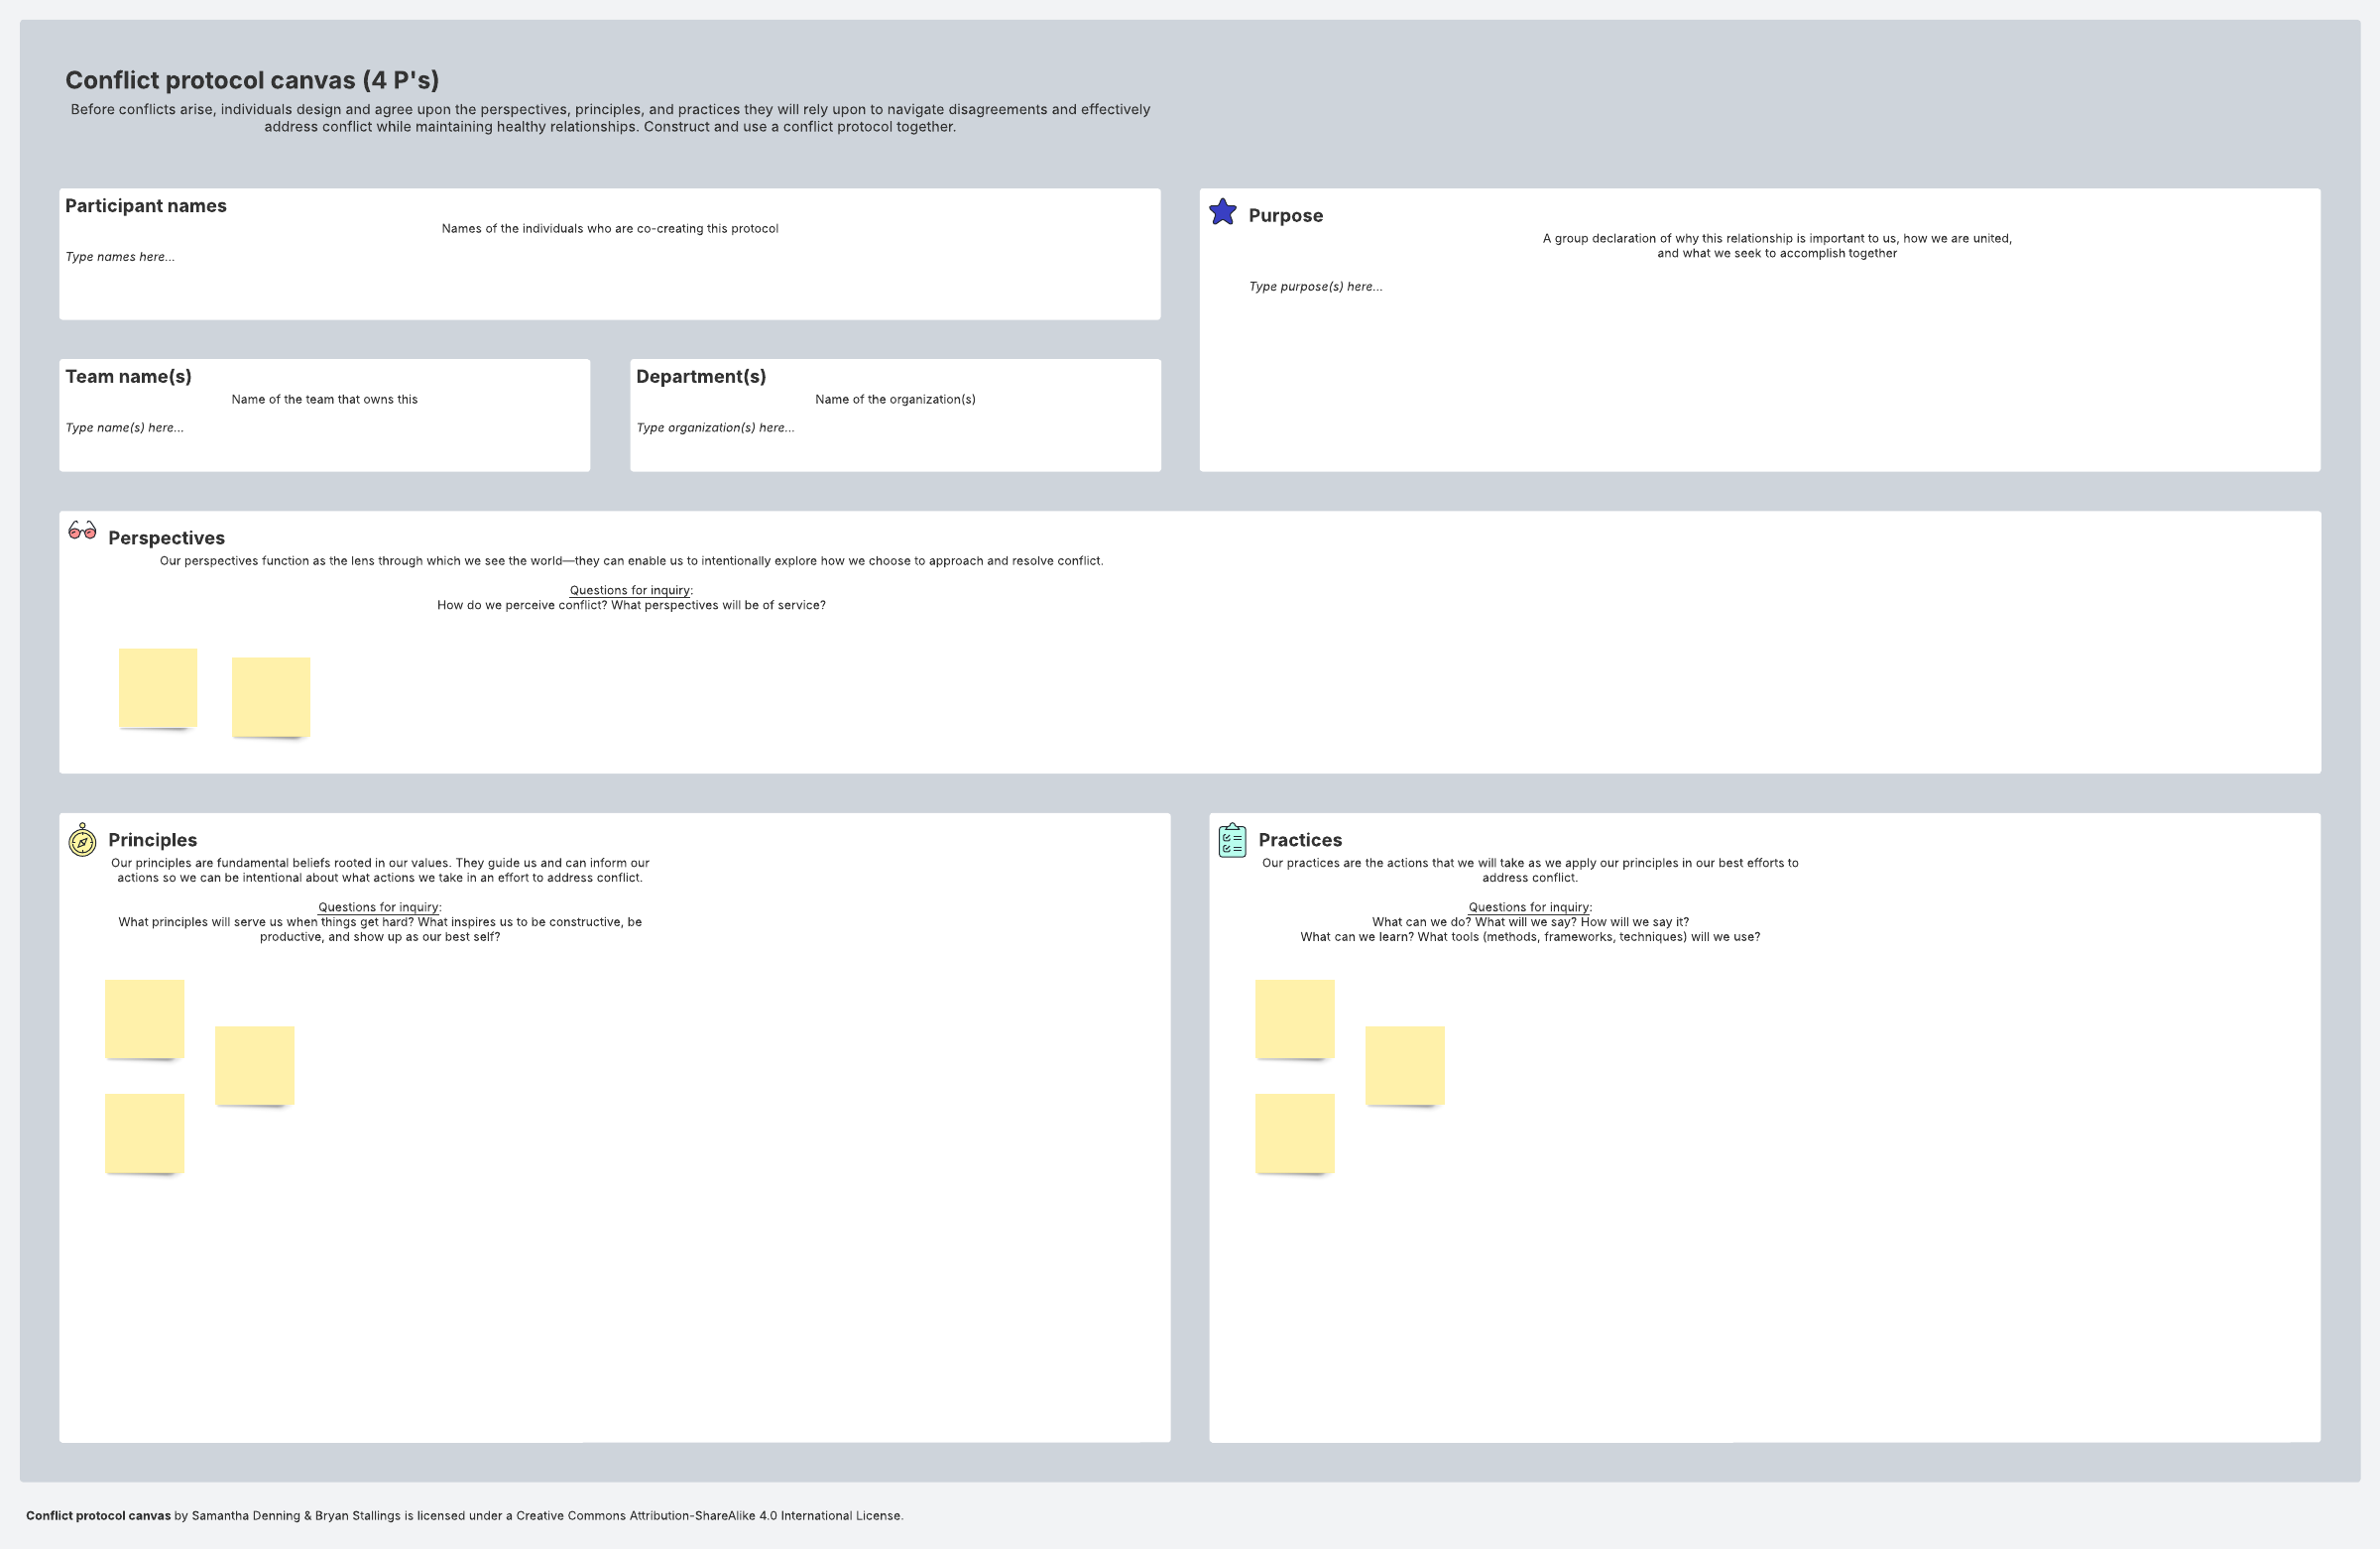
Task: Select right sticky note in Principles
Action: (x=255, y=1065)
